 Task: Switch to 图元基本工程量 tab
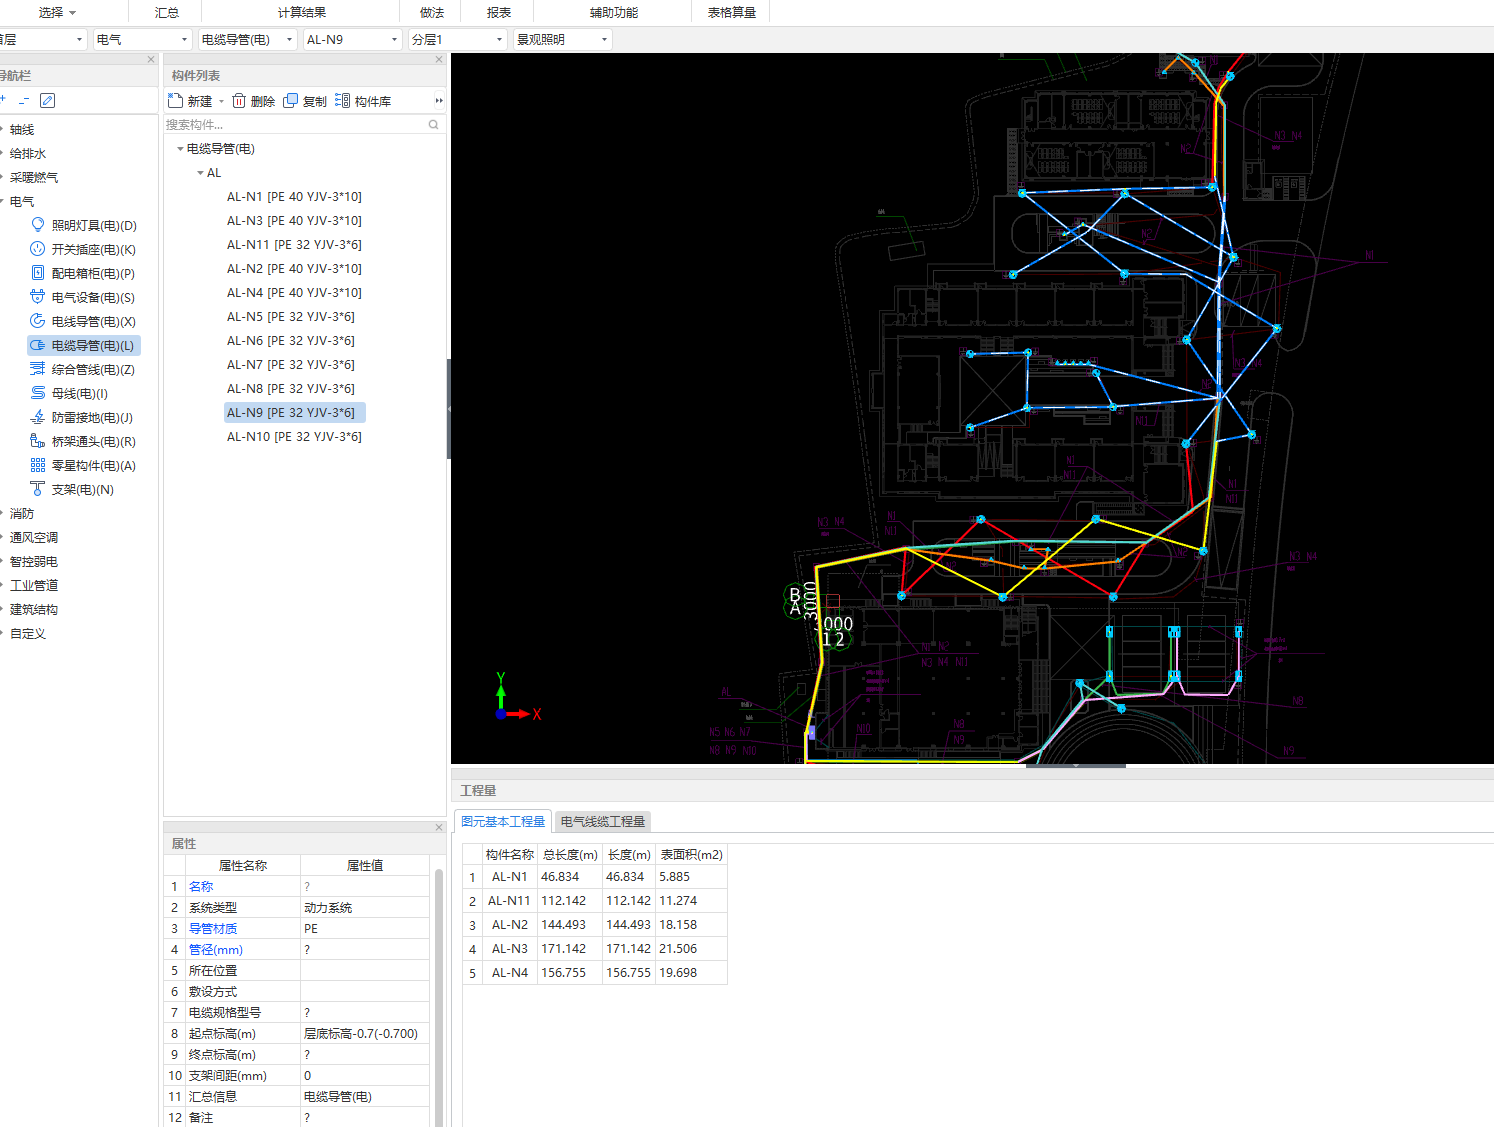point(503,821)
